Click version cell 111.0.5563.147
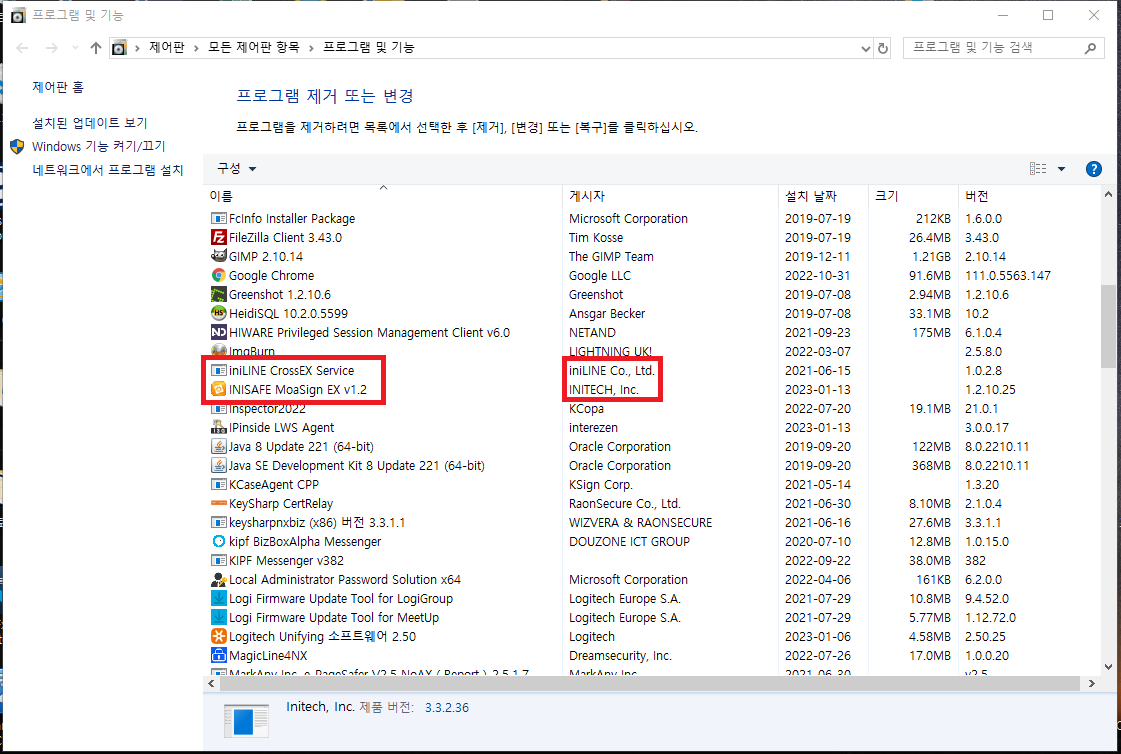Image resolution: width=1121 pixels, height=754 pixels. click(x=1008, y=275)
